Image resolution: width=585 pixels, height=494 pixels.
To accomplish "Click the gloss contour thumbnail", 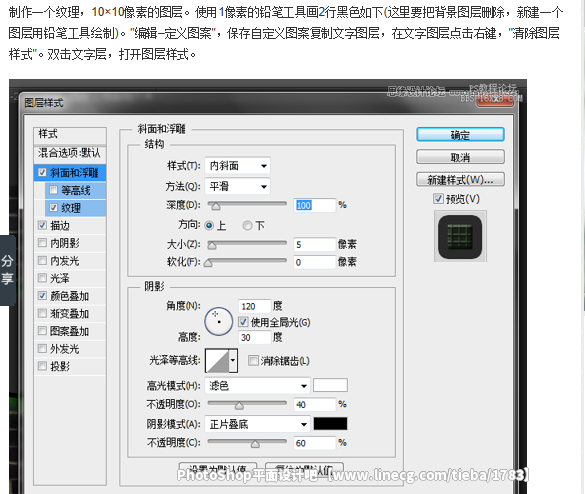I will [x=217, y=361].
